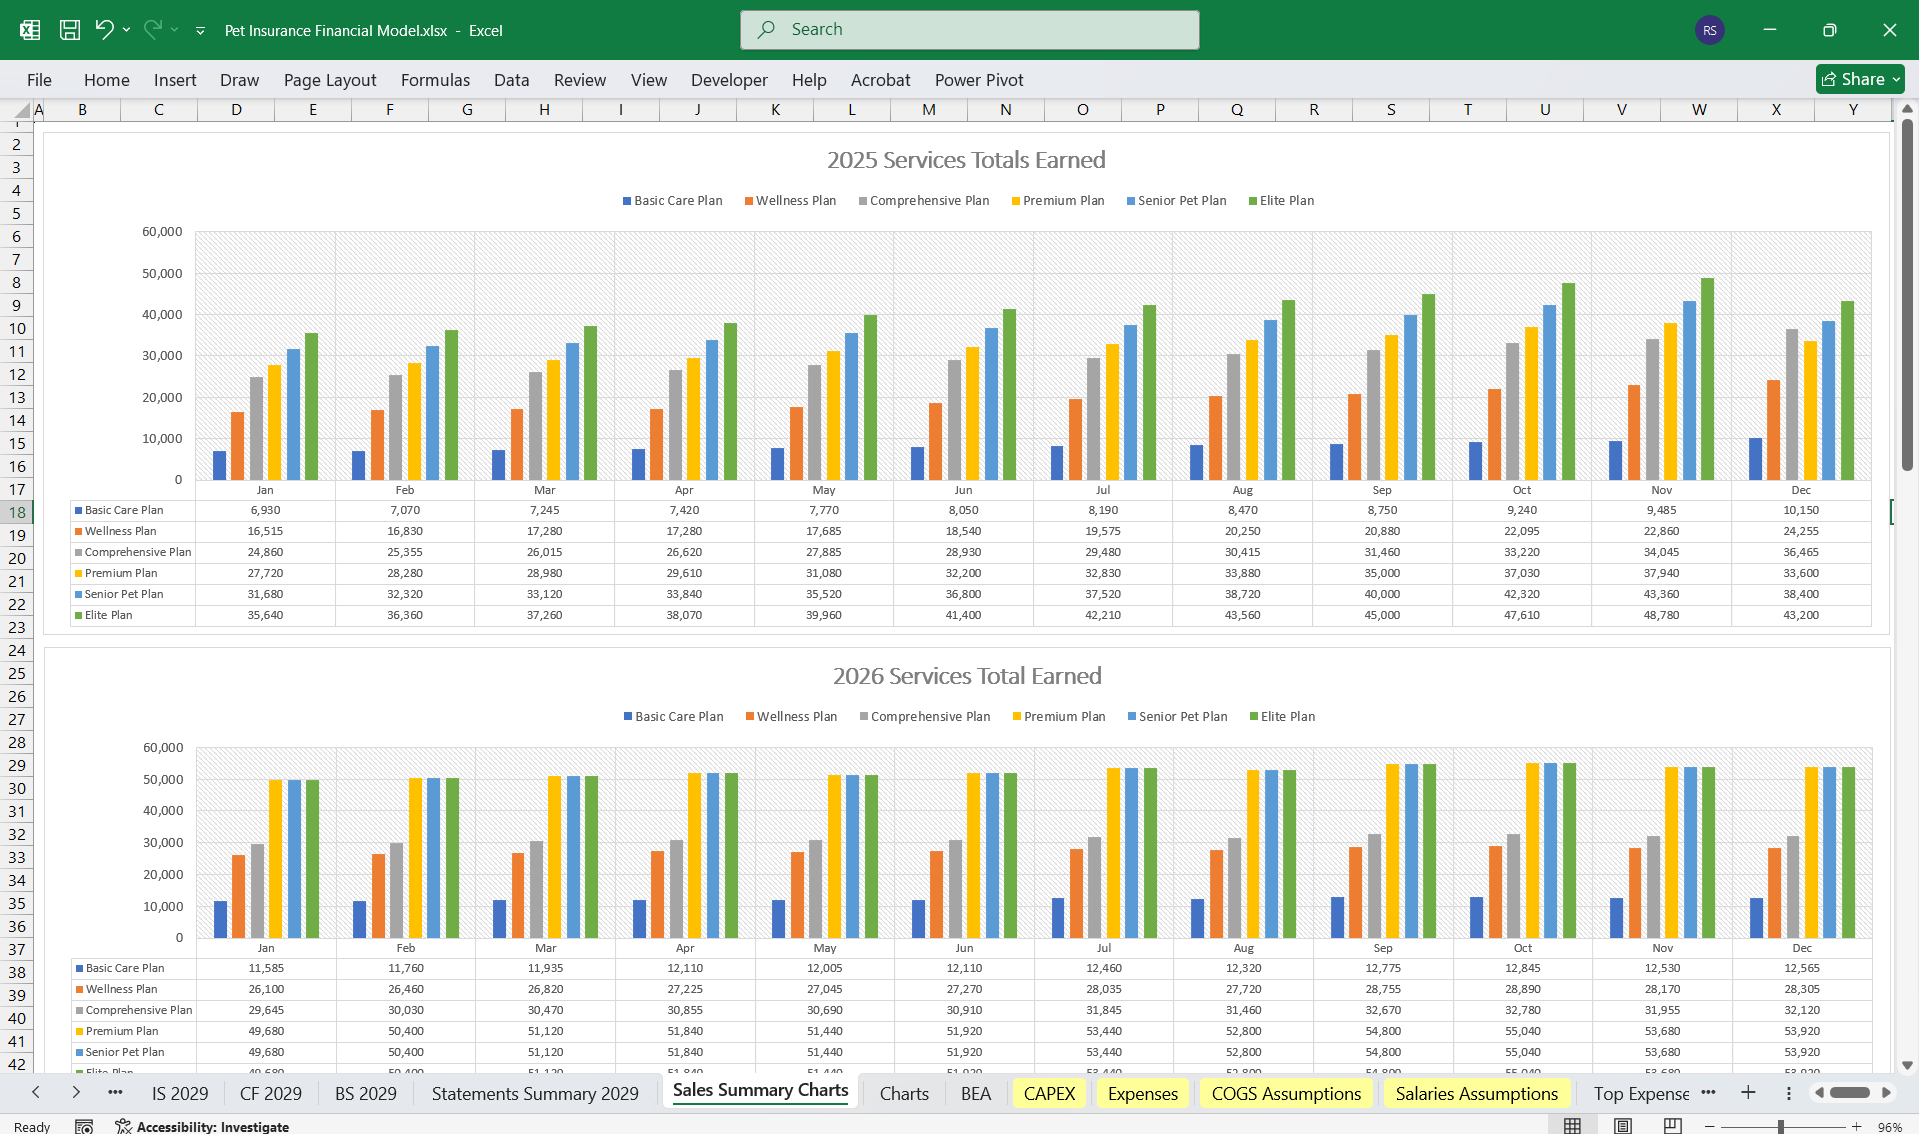This screenshot has width=1919, height=1134.
Task: Expand the Undo history dropdown arrow
Action: (x=126, y=30)
